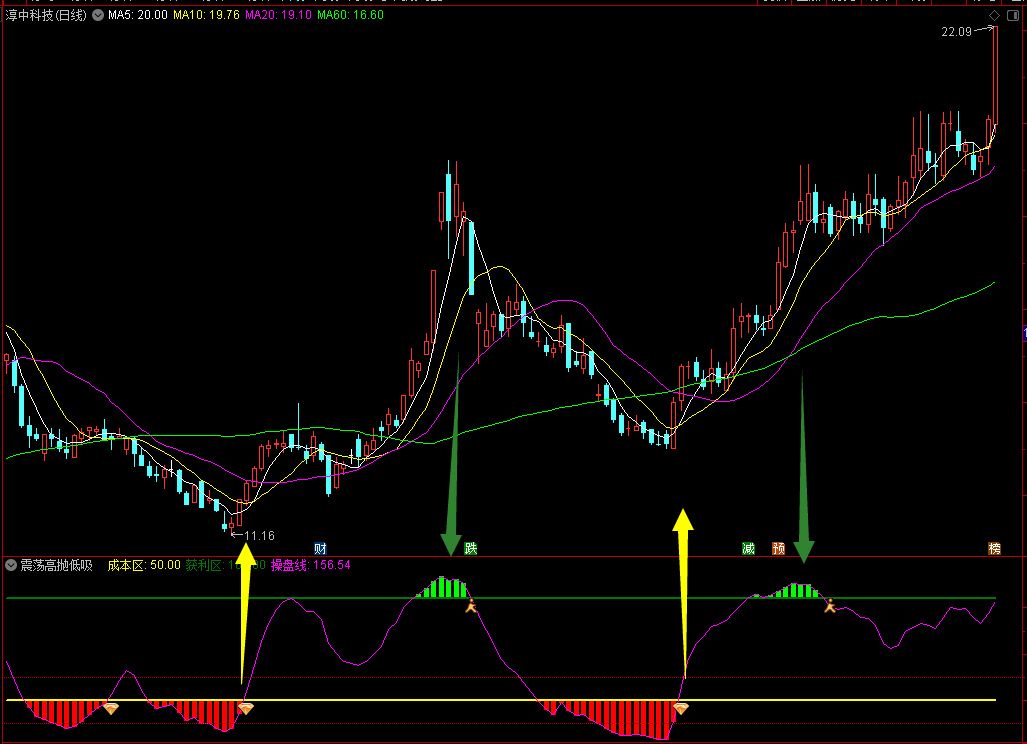Click the green 跌 event marker
This screenshot has width=1027, height=744.
(471, 549)
